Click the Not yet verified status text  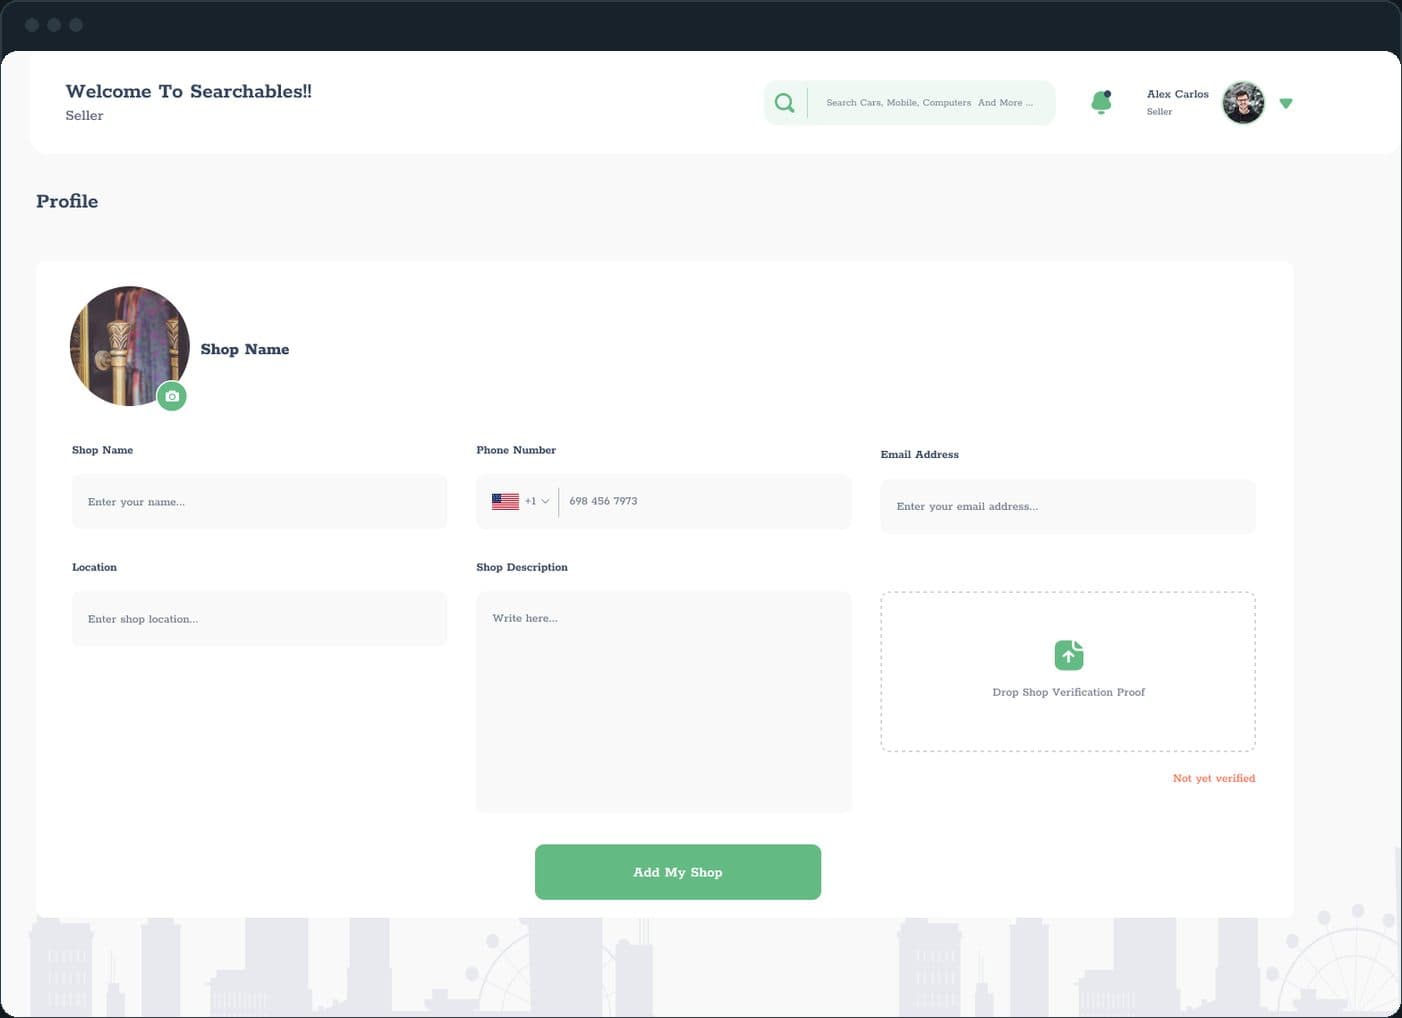point(1214,778)
